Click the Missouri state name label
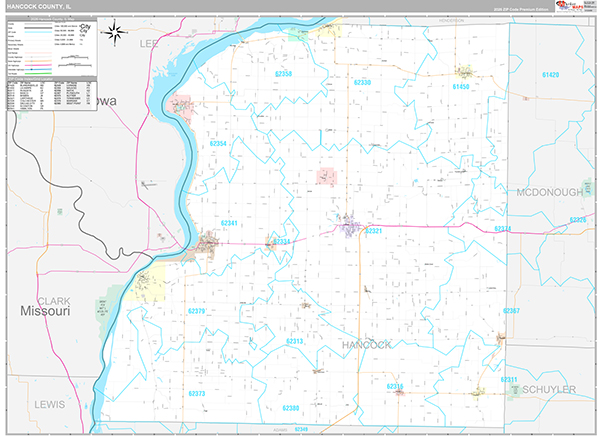This screenshot has height=436, width=600. pyautogui.click(x=45, y=311)
